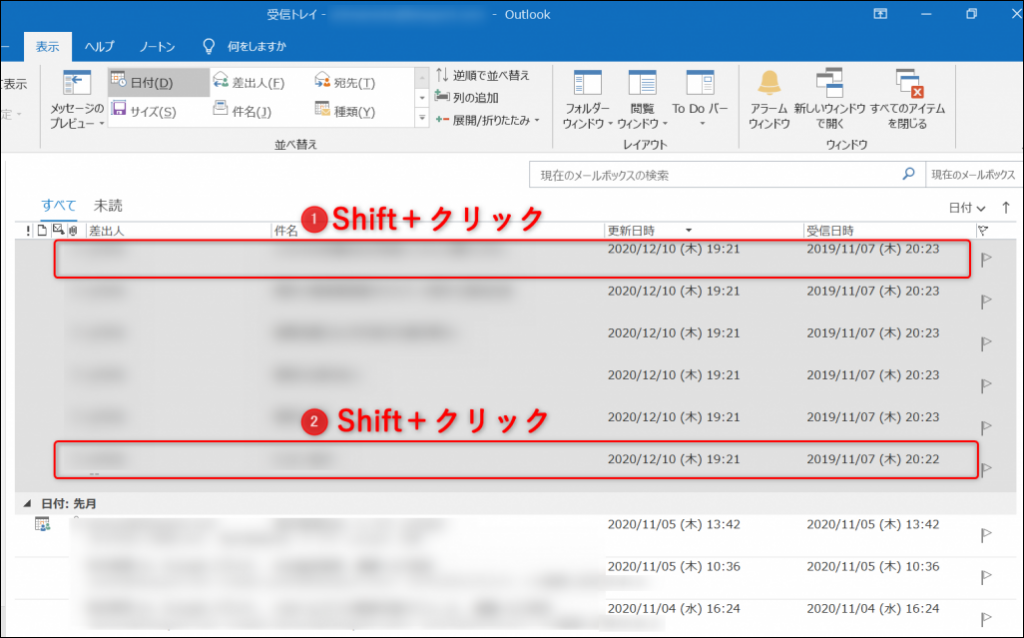Flag the message received 2020/11/05 13:42
This screenshot has width=1024, height=638.
[x=986, y=535]
